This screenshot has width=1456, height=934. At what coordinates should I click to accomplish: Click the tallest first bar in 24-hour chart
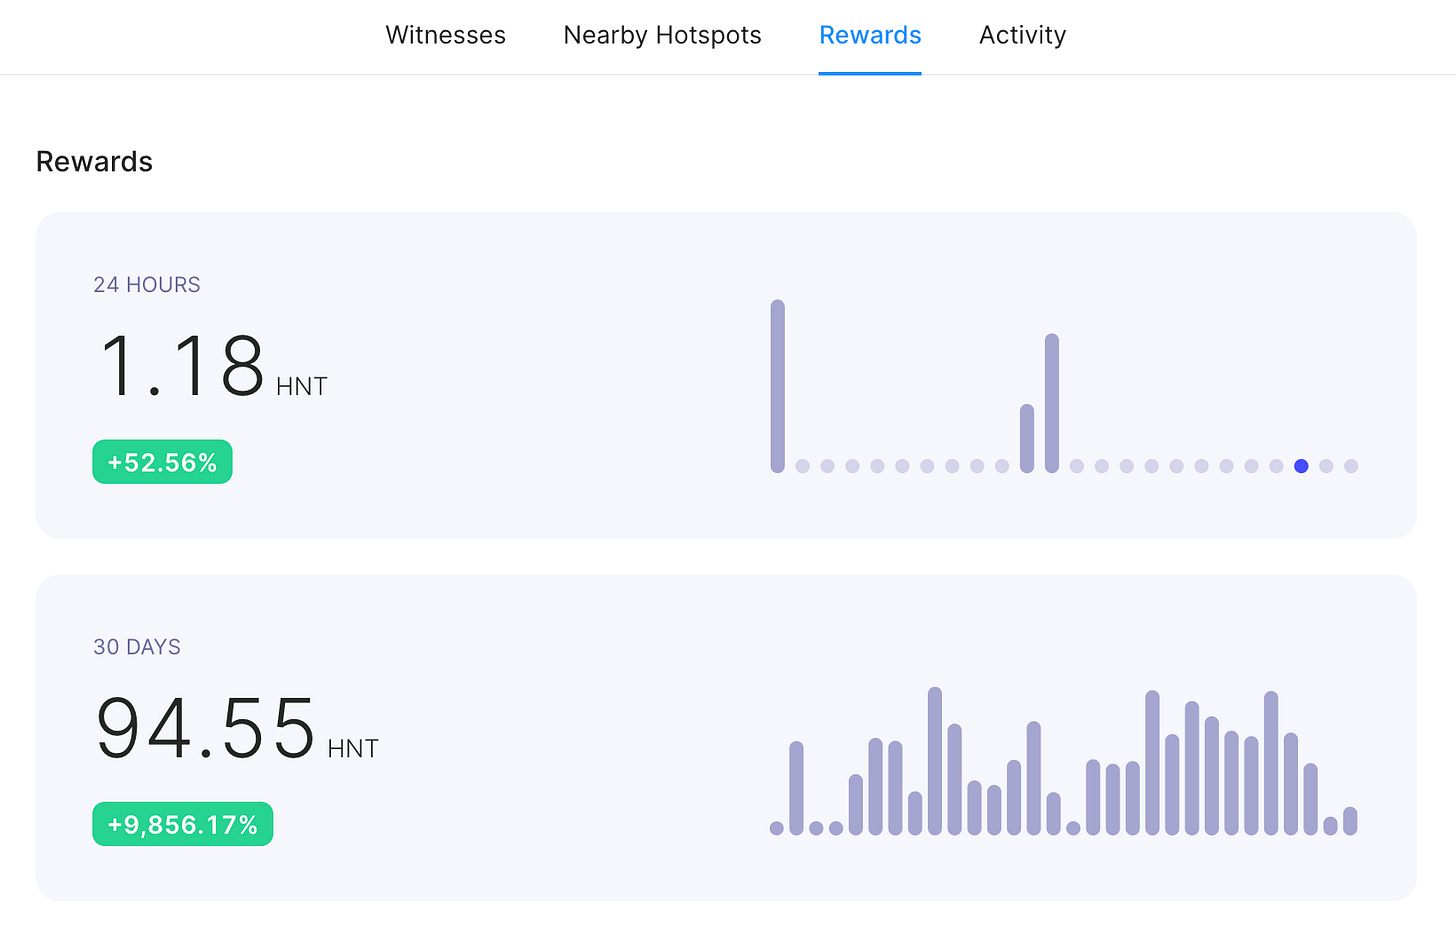click(778, 386)
